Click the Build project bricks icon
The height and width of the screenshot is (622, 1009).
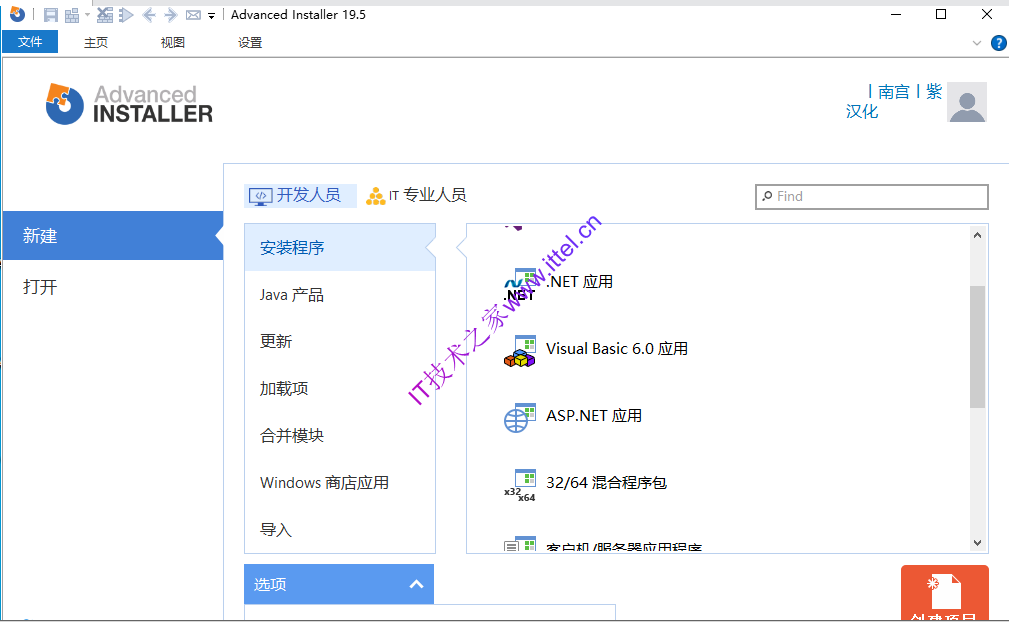(x=71, y=15)
